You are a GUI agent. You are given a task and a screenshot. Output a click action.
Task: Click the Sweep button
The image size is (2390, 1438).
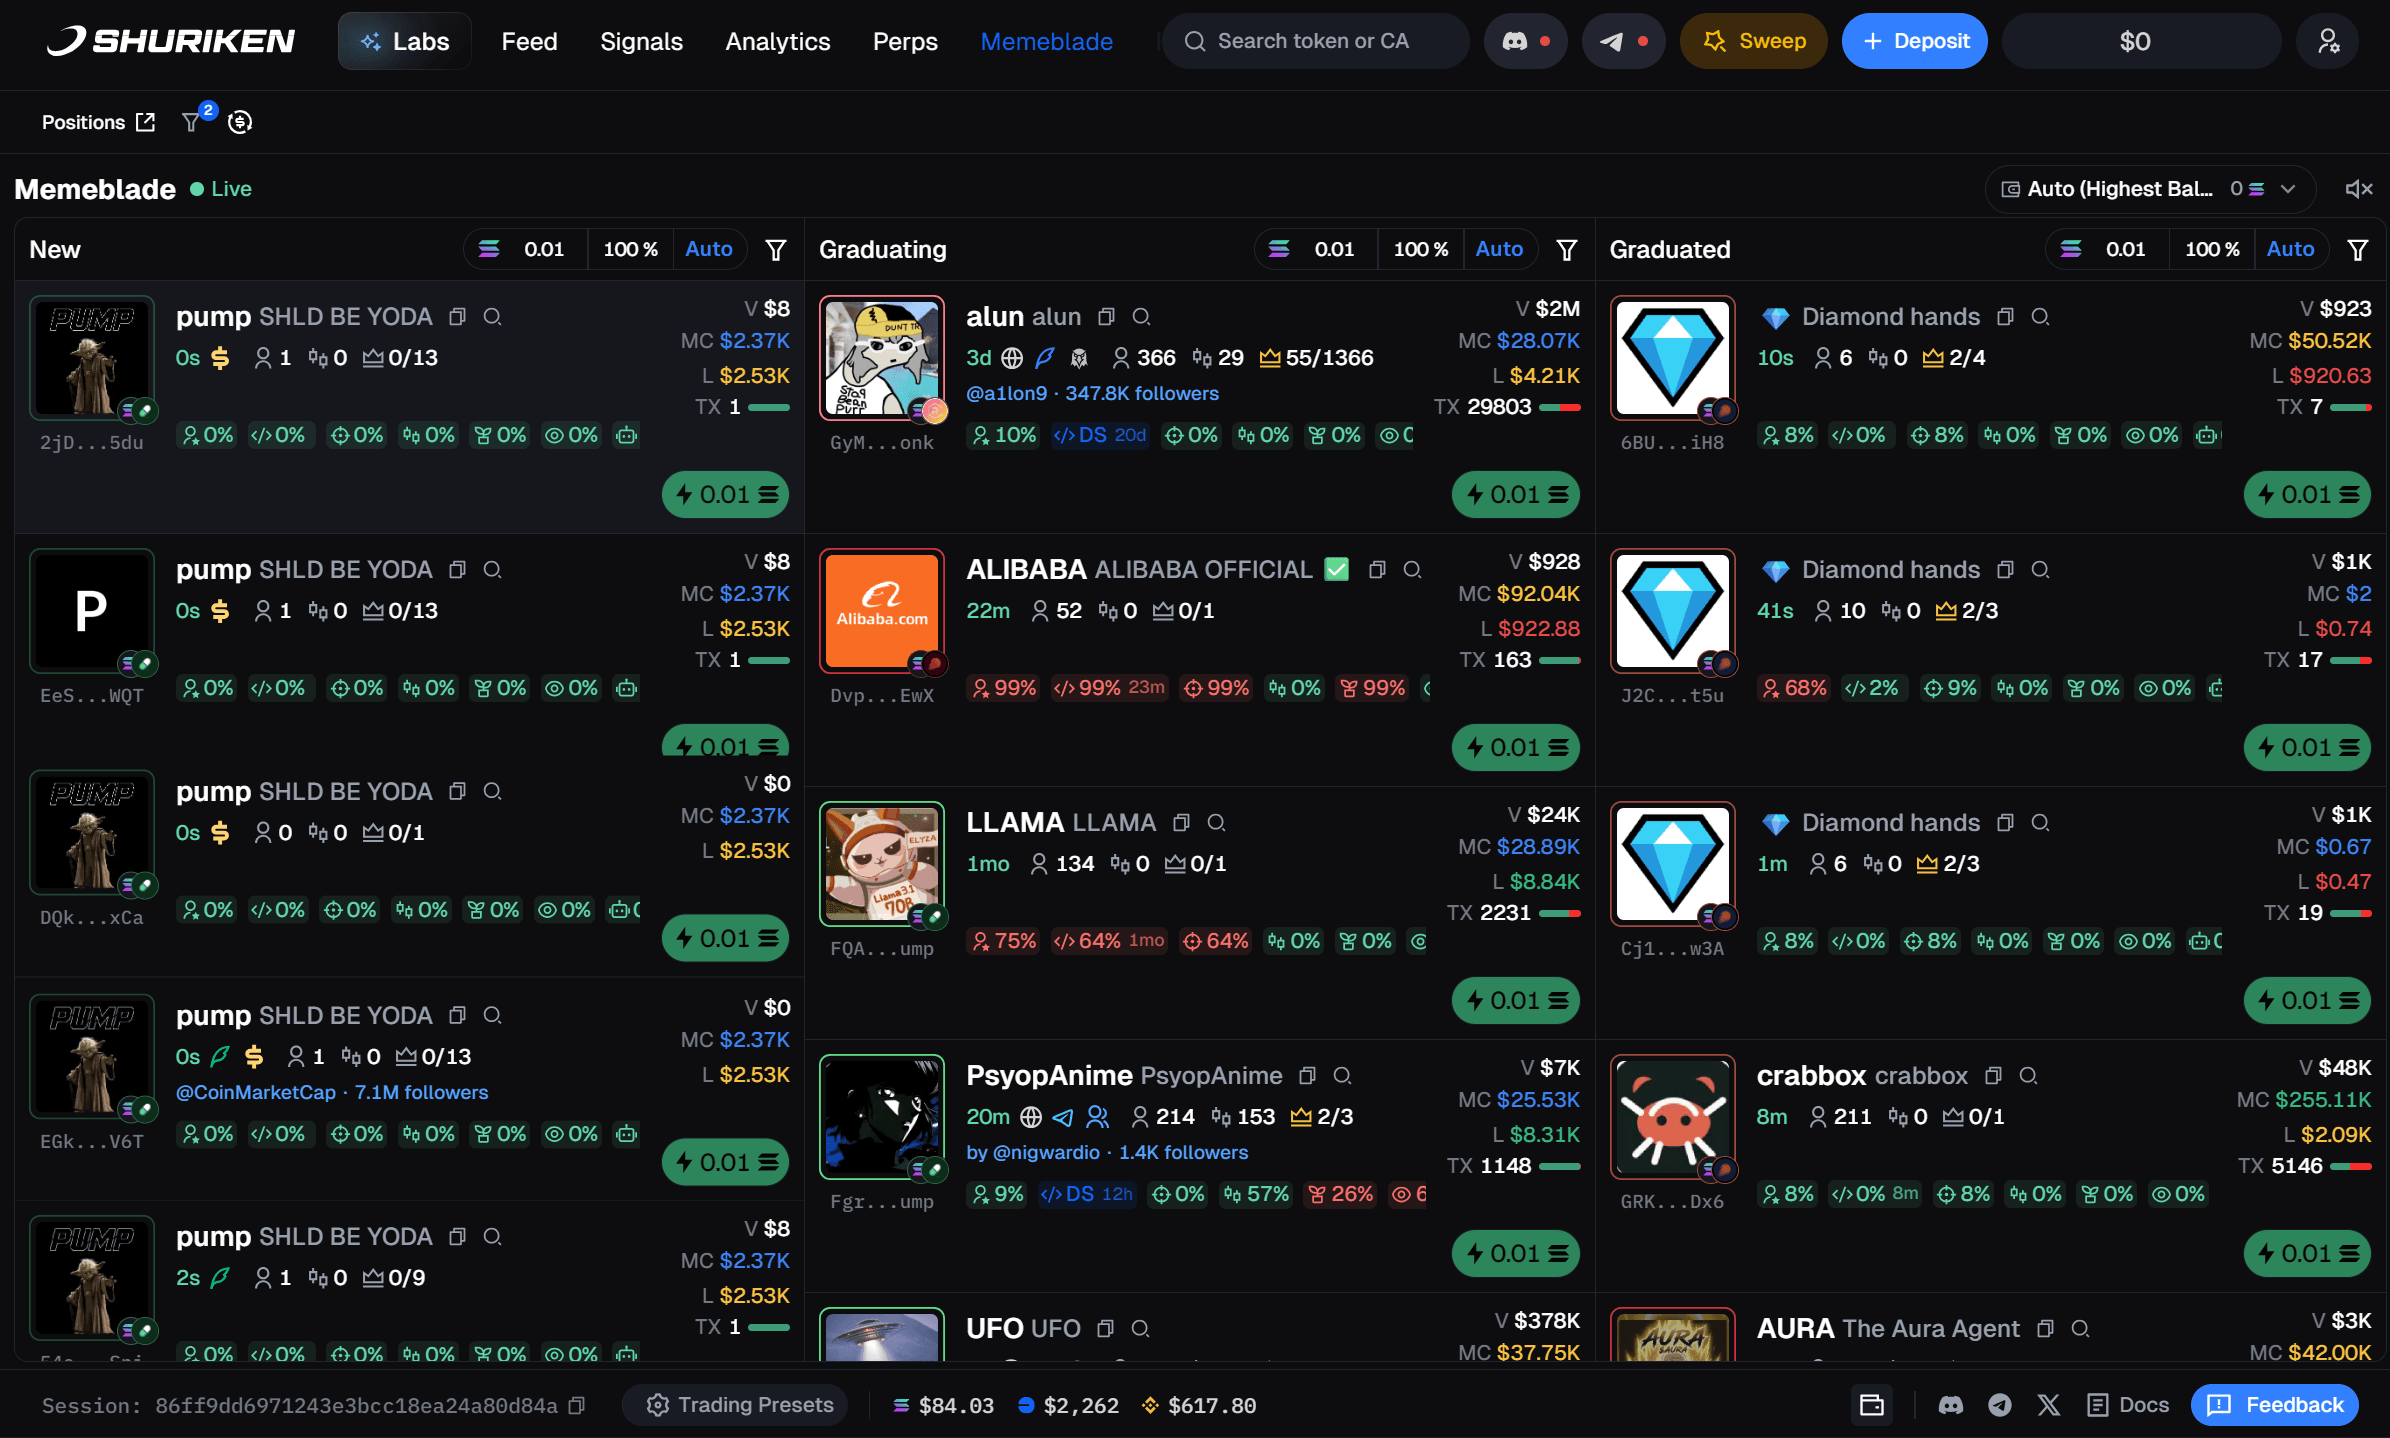point(1754,41)
